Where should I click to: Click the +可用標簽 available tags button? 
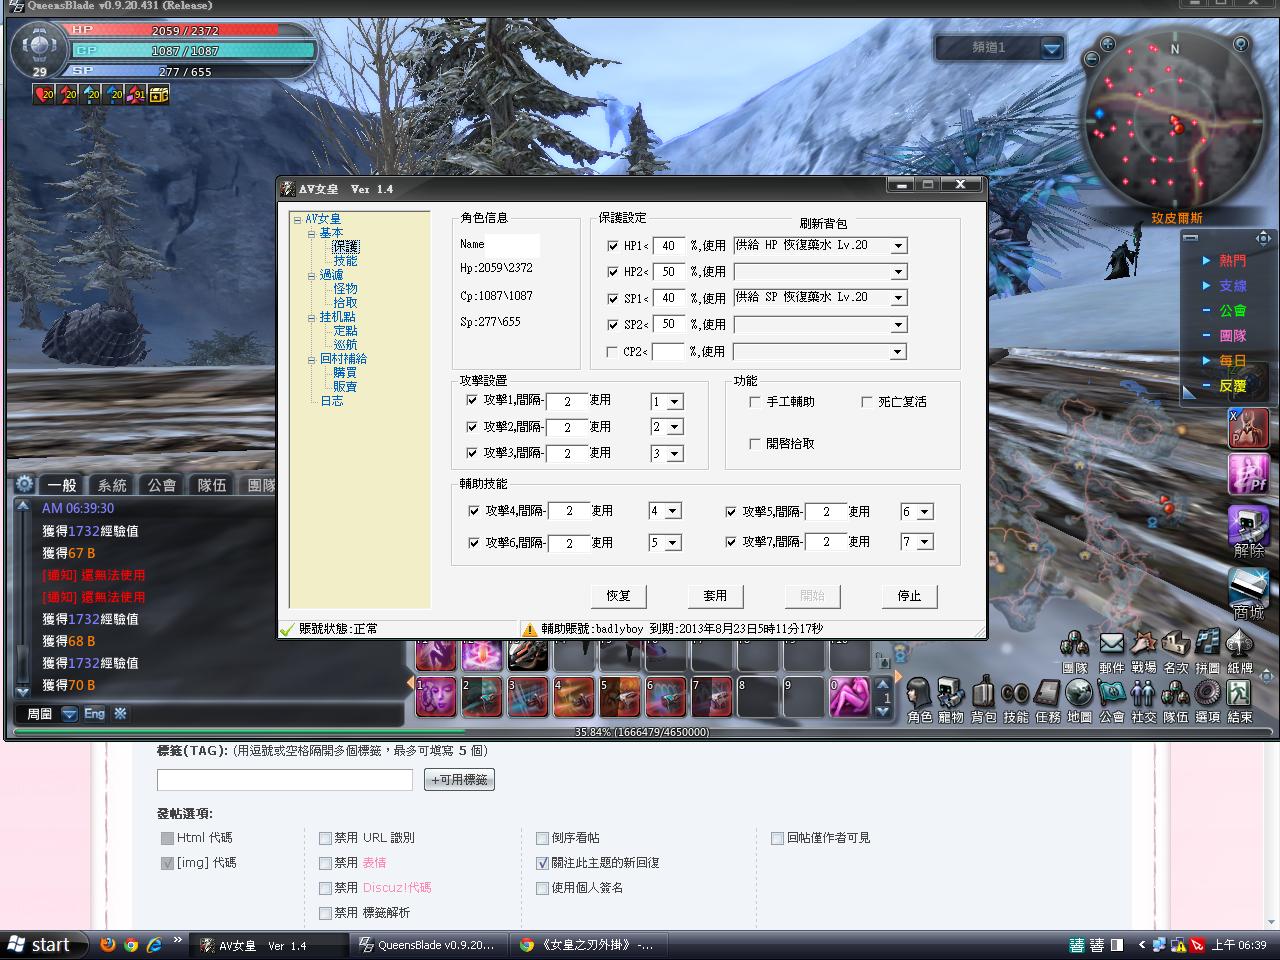(x=459, y=780)
